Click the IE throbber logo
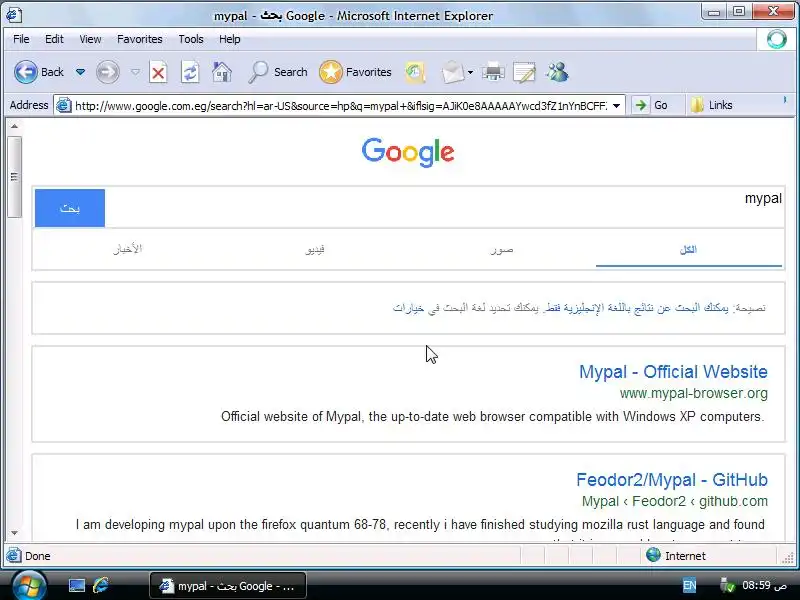This screenshot has height=600, width=800. (776, 39)
